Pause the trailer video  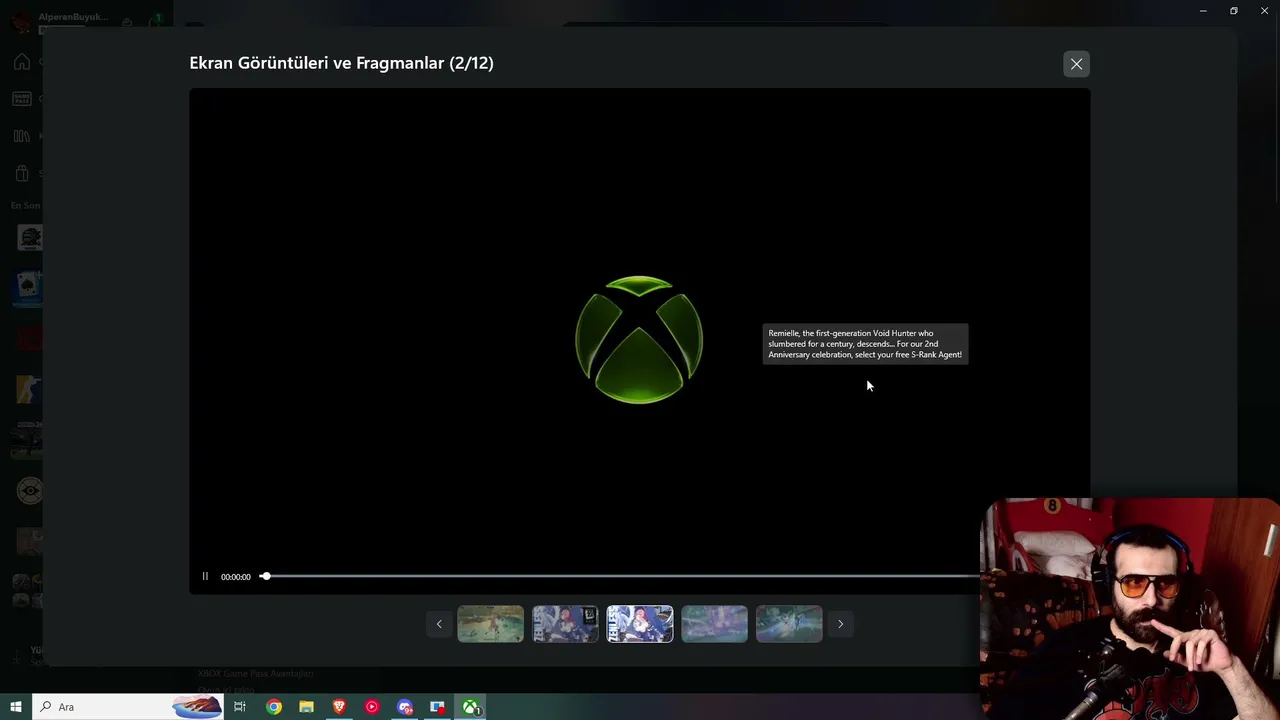(x=205, y=576)
